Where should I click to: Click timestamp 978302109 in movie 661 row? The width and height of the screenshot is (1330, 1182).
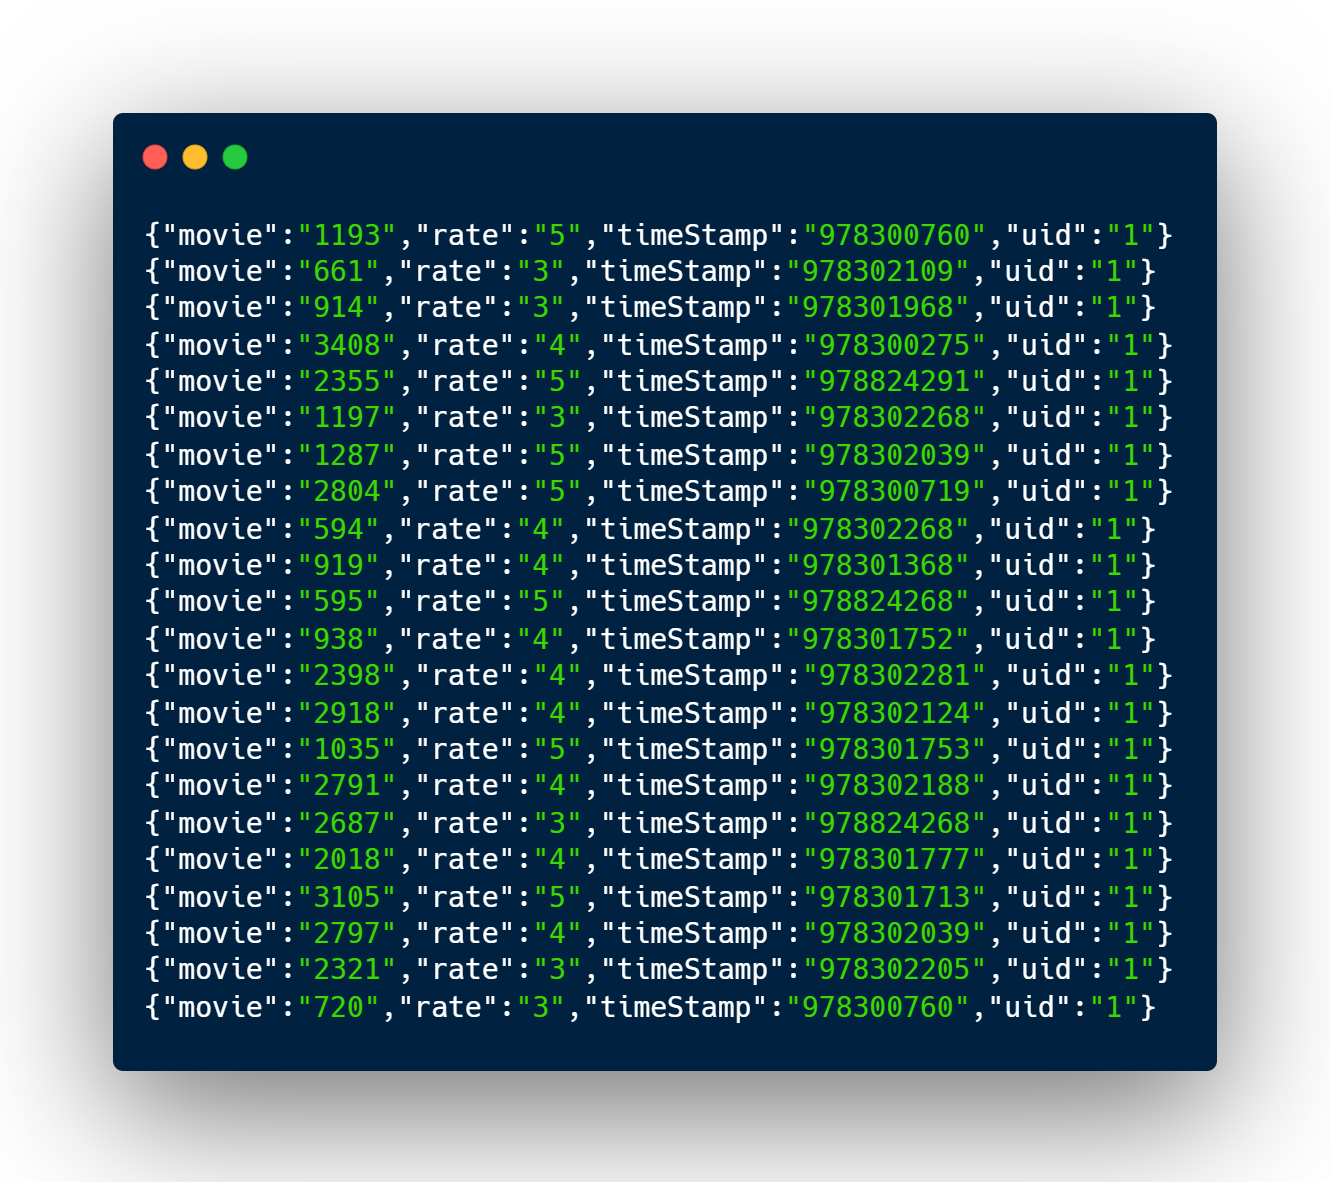point(878,271)
